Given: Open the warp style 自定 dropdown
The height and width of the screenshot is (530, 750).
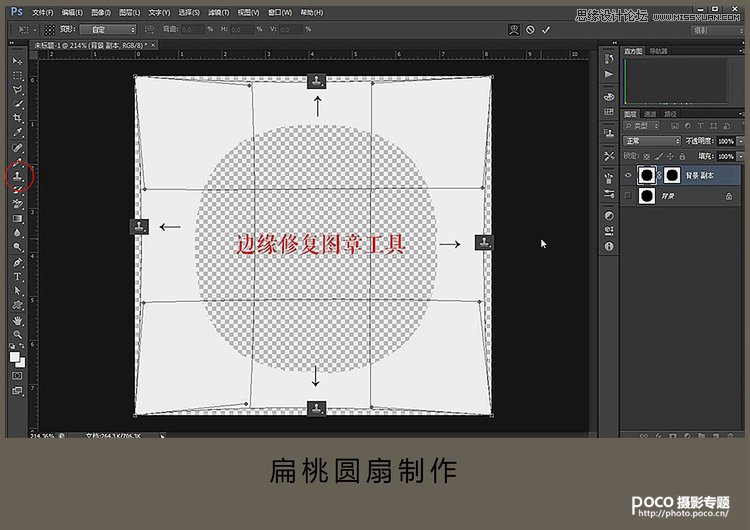Looking at the screenshot, I should (108, 30).
